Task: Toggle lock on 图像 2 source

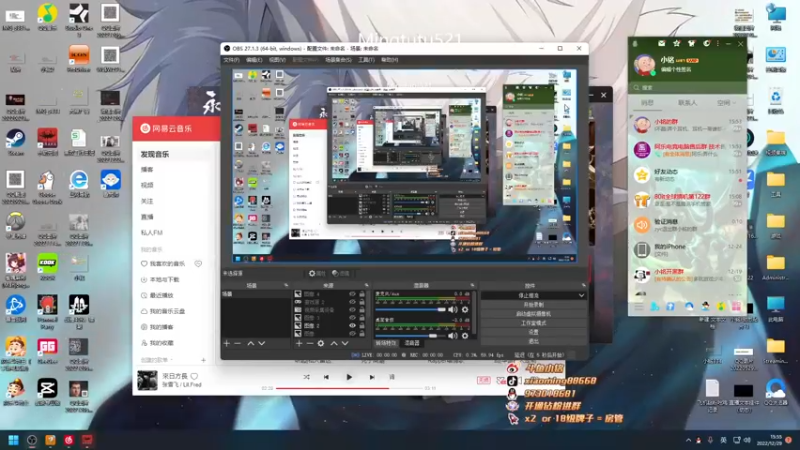Action: click(x=362, y=326)
